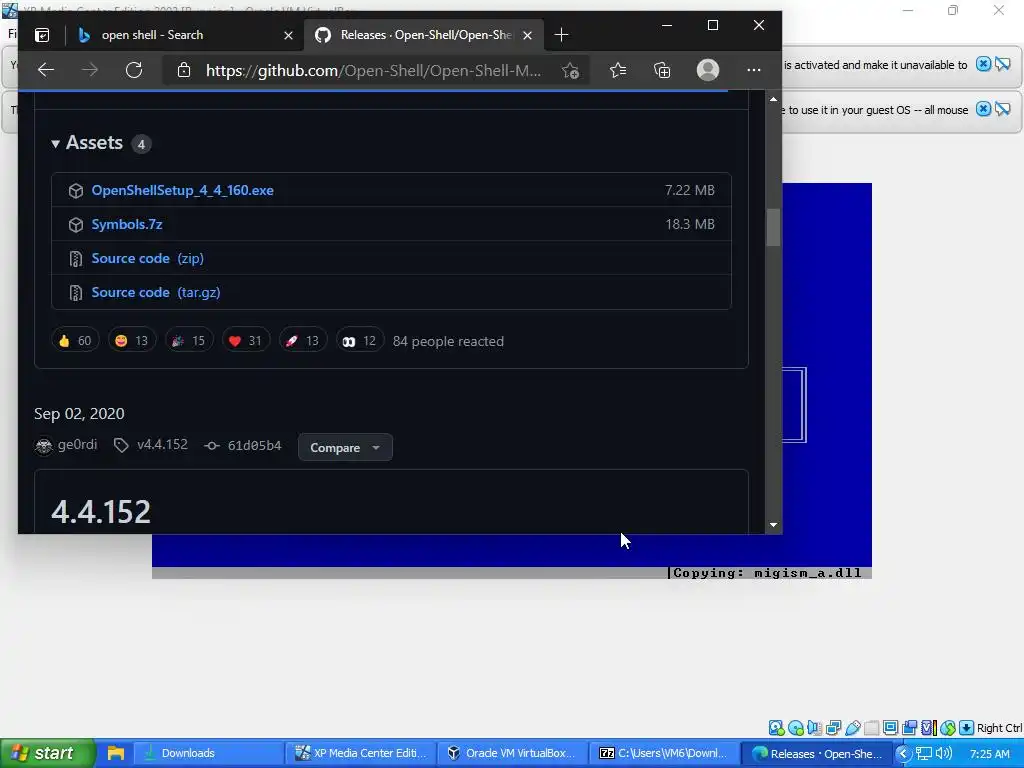Image resolution: width=1024 pixels, height=768 pixels.
Task: Click VirtualBox network adapters status icon
Action: [x=834, y=728]
